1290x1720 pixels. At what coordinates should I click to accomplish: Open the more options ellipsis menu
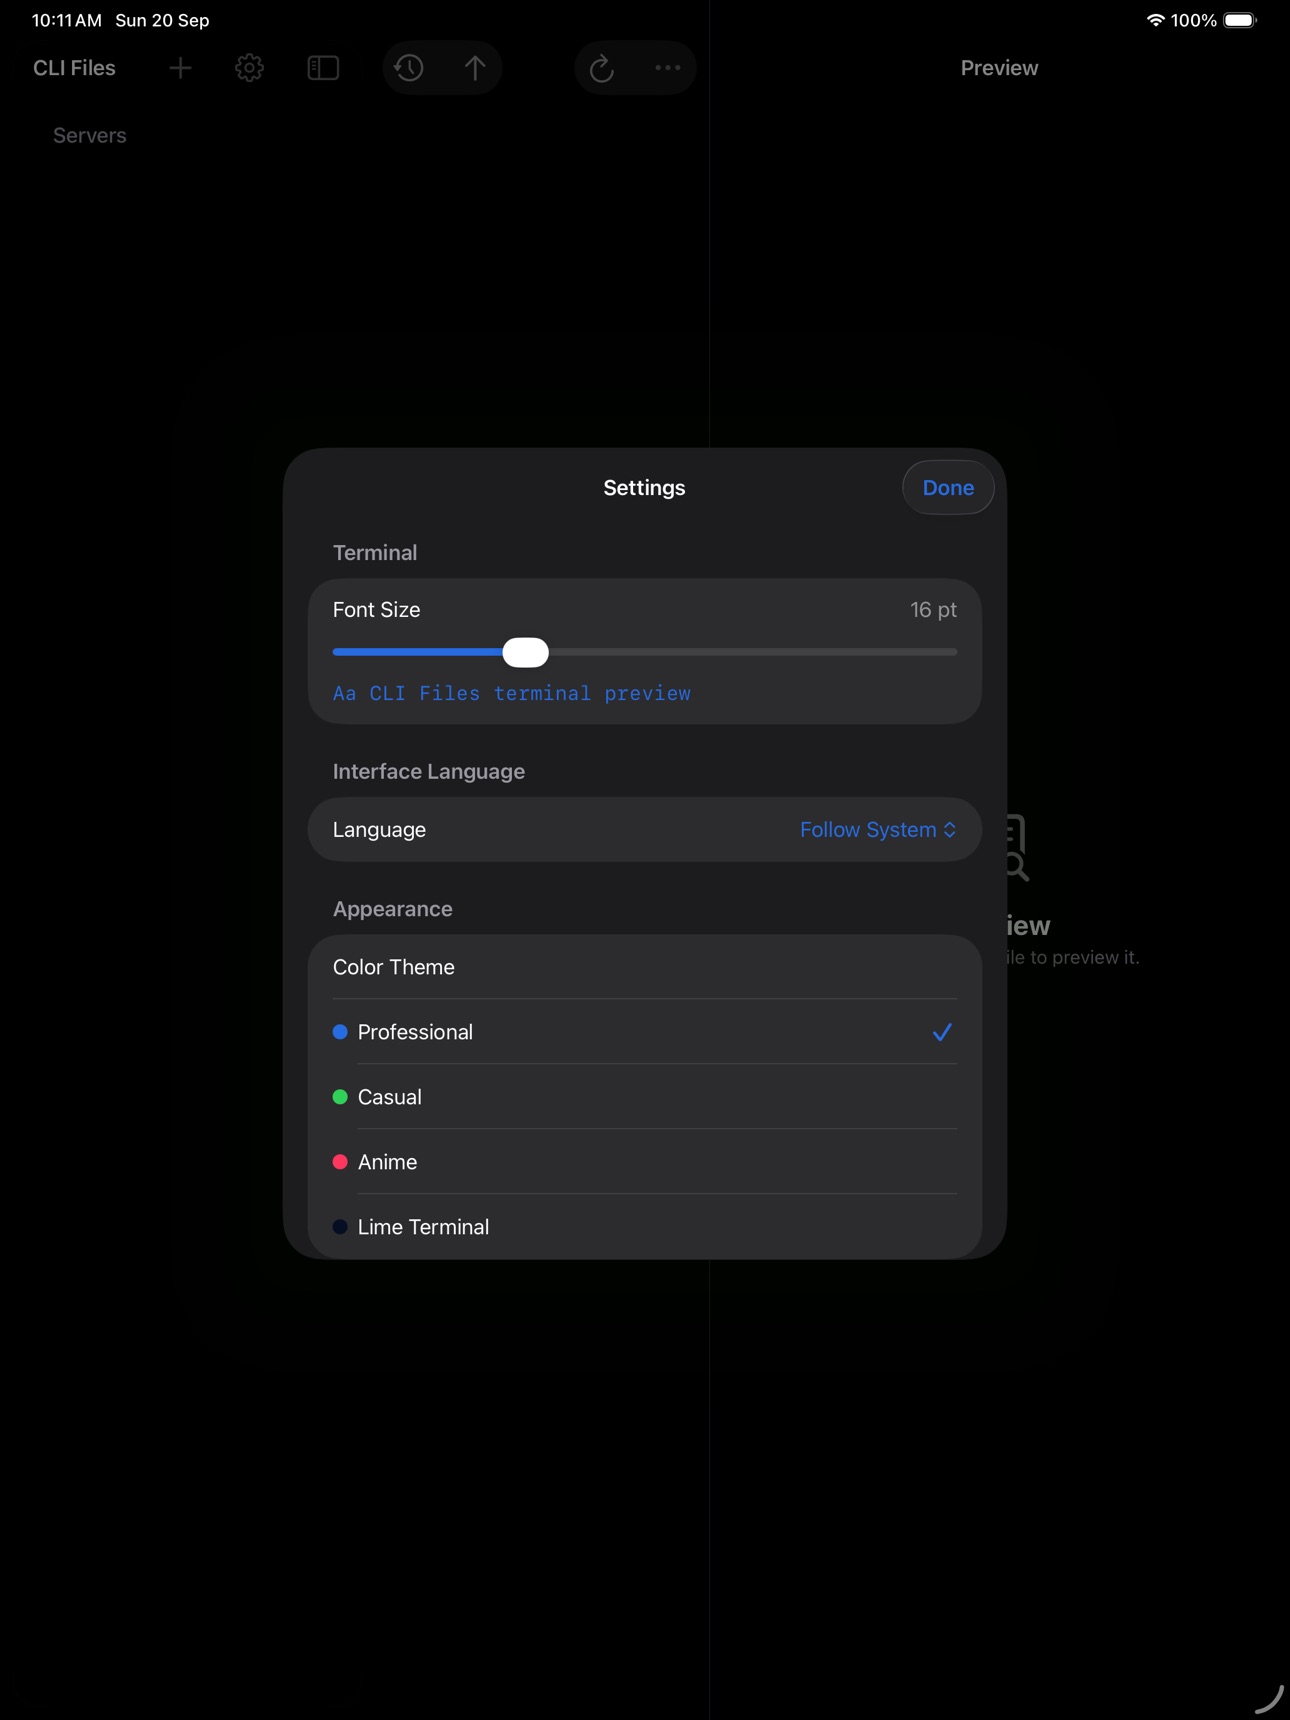[667, 68]
